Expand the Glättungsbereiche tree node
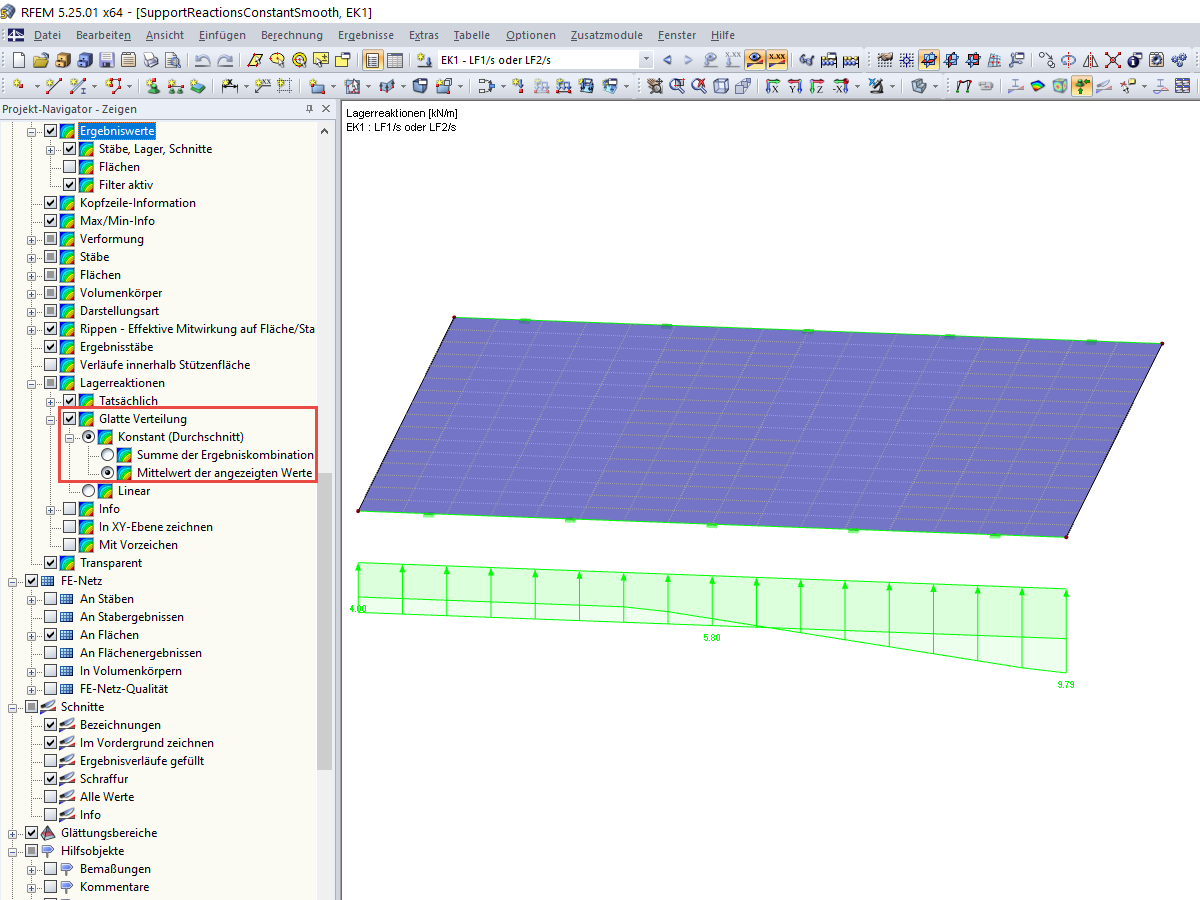This screenshot has width=1200, height=900. coord(13,833)
